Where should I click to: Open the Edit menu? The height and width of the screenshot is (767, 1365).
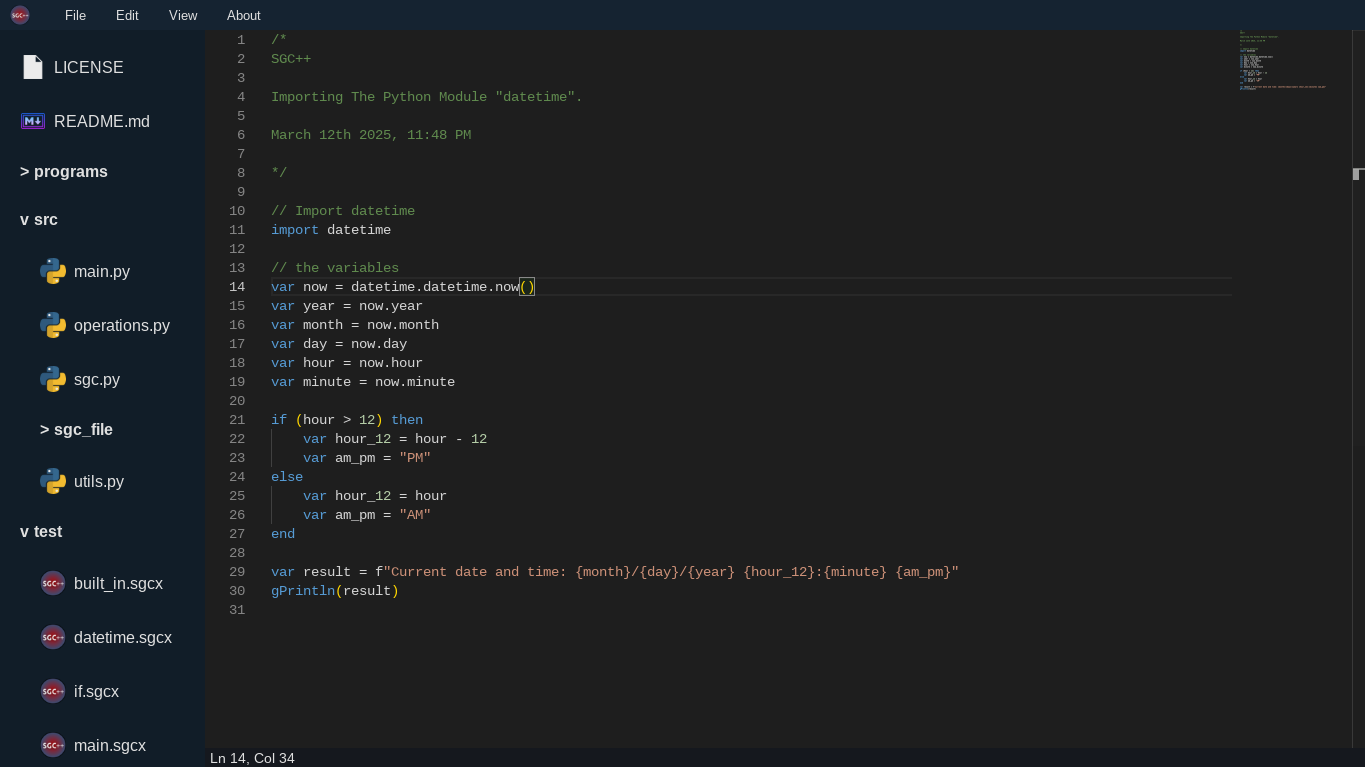(127, 15)
